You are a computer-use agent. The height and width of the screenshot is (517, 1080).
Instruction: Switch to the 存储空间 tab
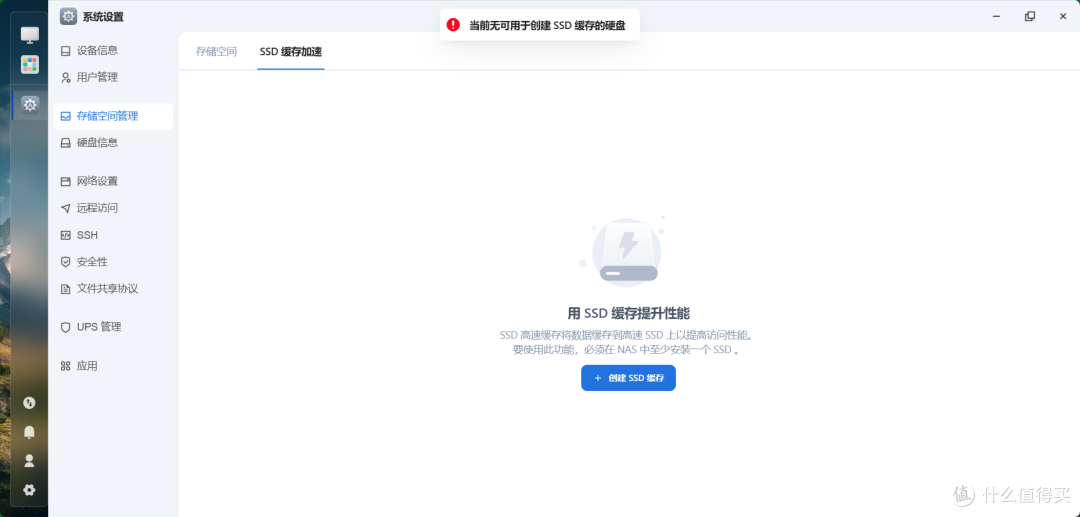[216, 52]
